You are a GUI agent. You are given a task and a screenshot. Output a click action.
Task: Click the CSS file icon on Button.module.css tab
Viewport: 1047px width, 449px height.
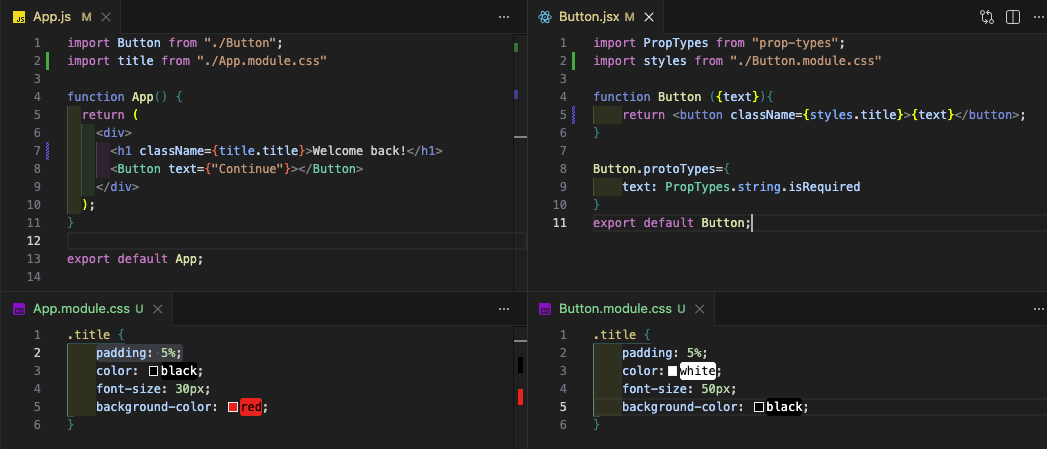tap(545, 309)
